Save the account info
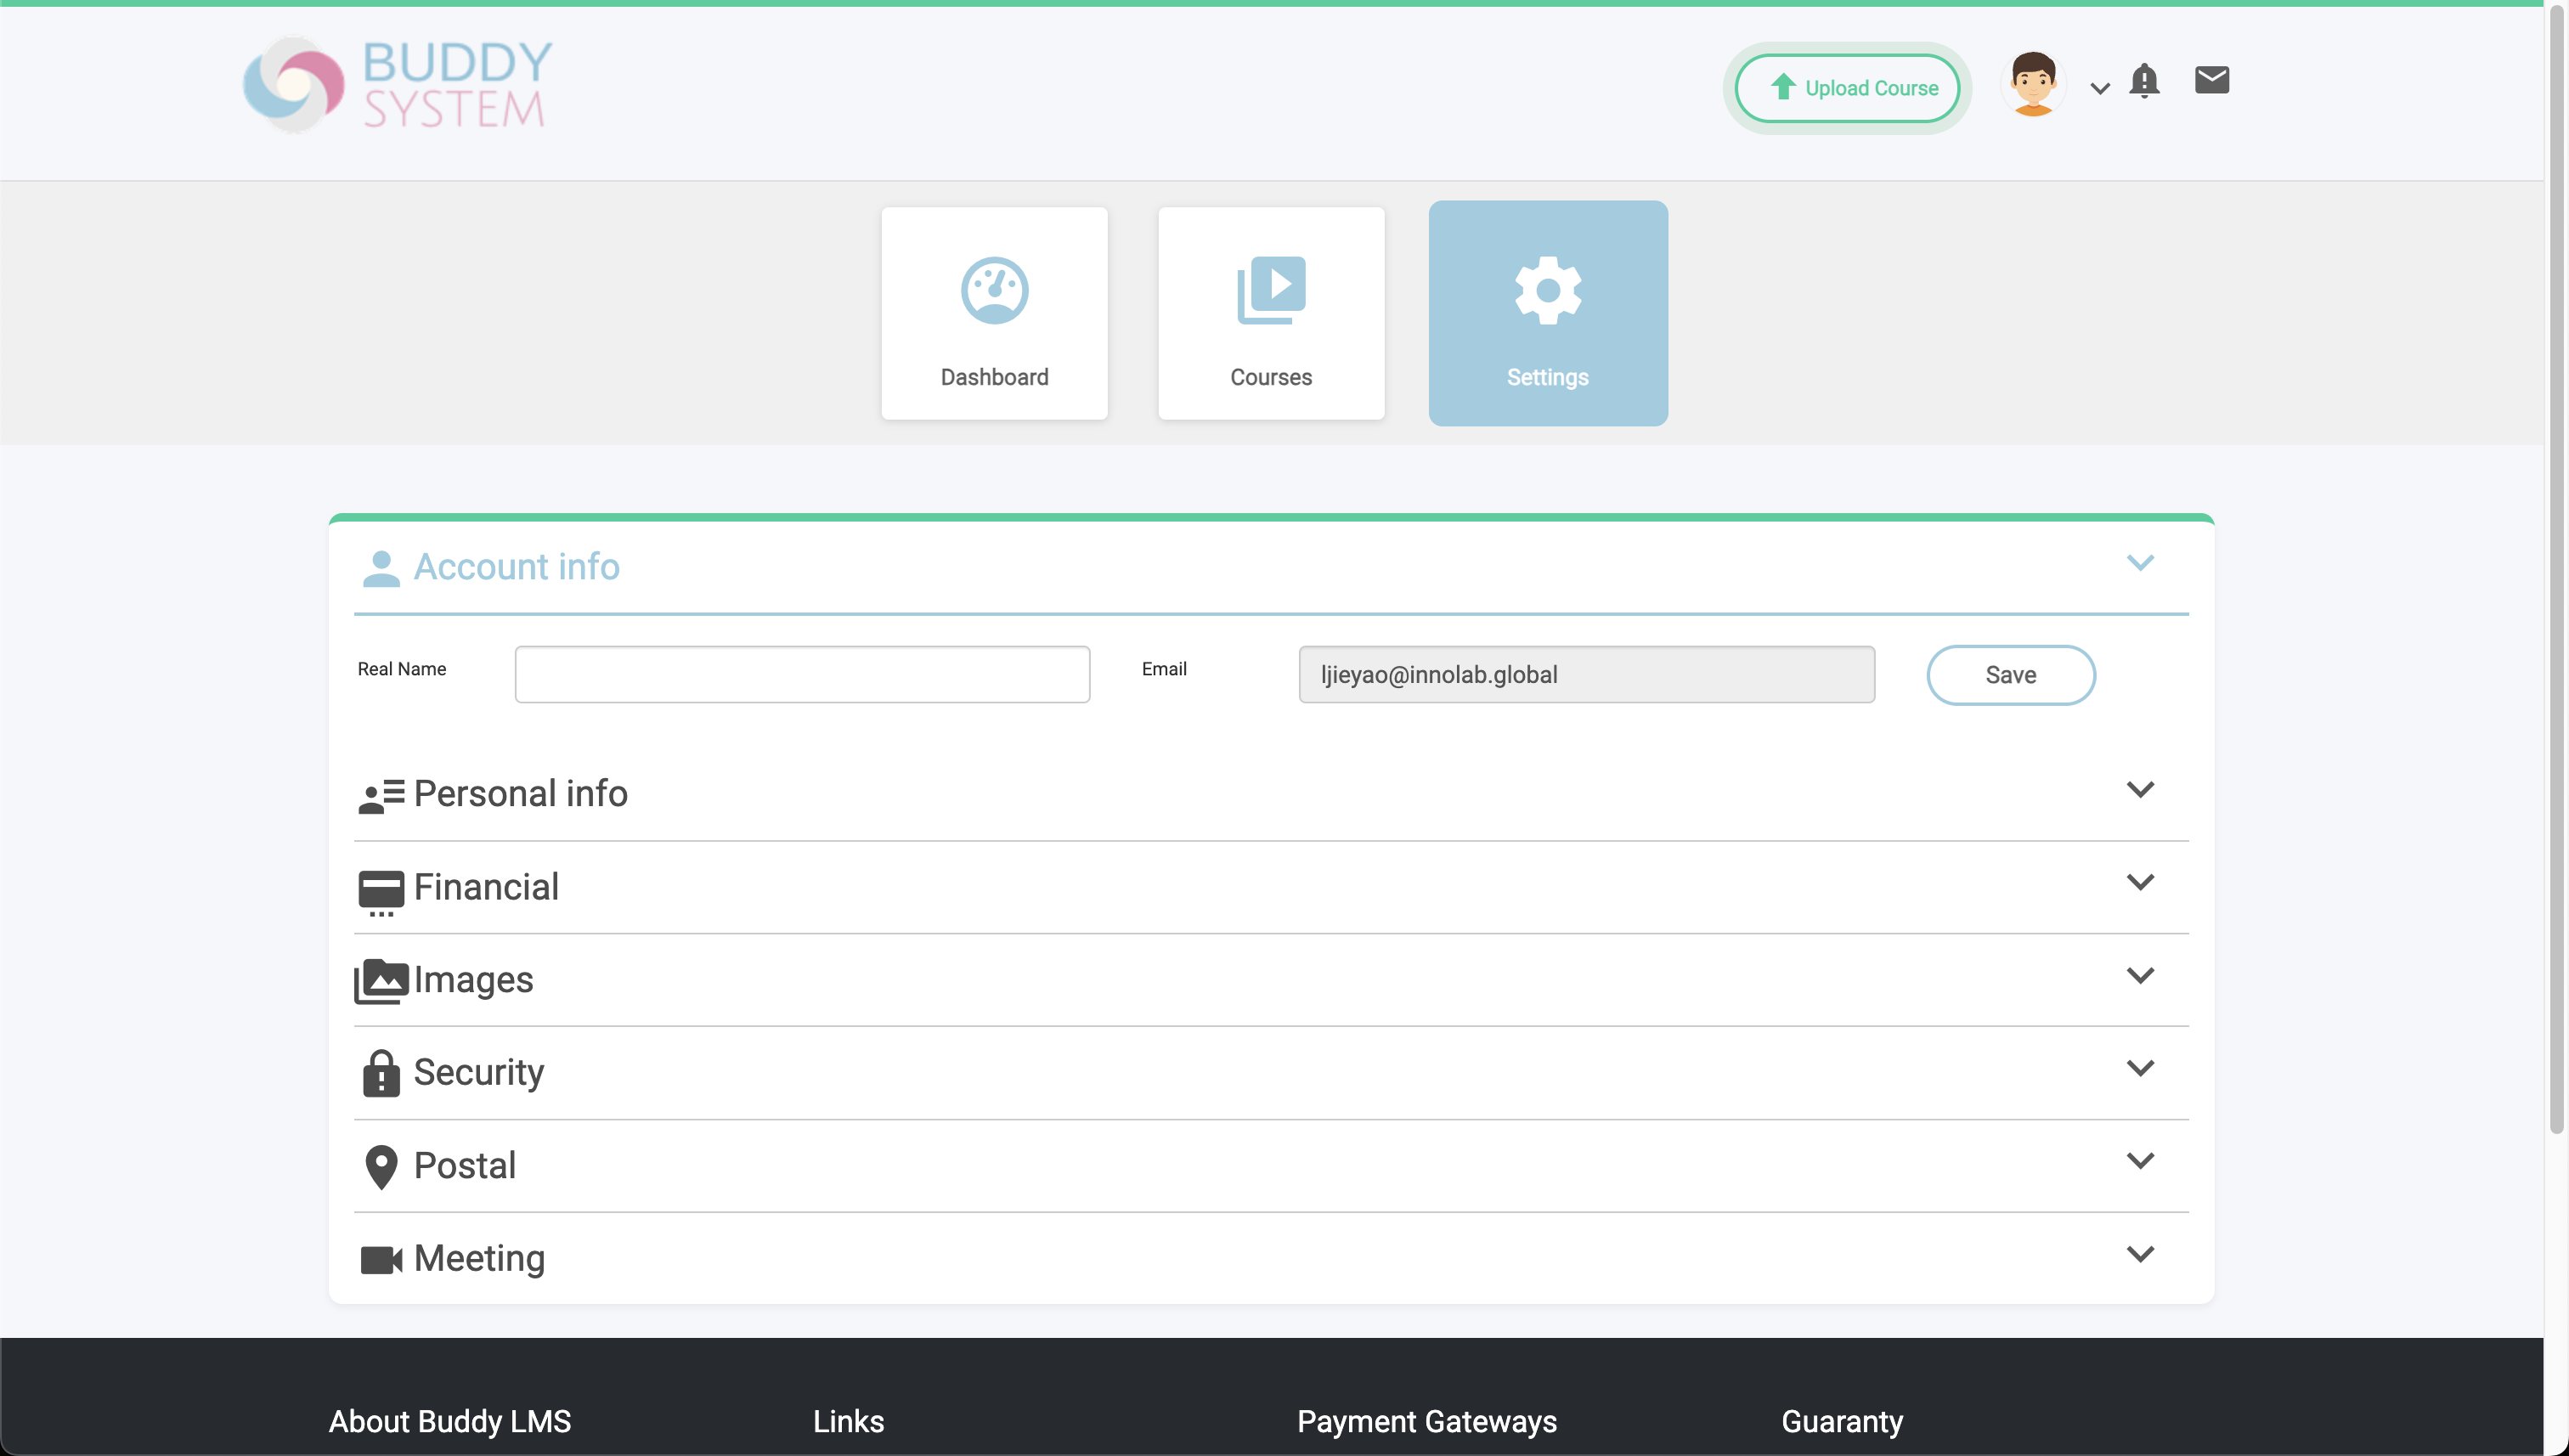This screenshot has width=2569, height=1456. tap(2010, 675)
